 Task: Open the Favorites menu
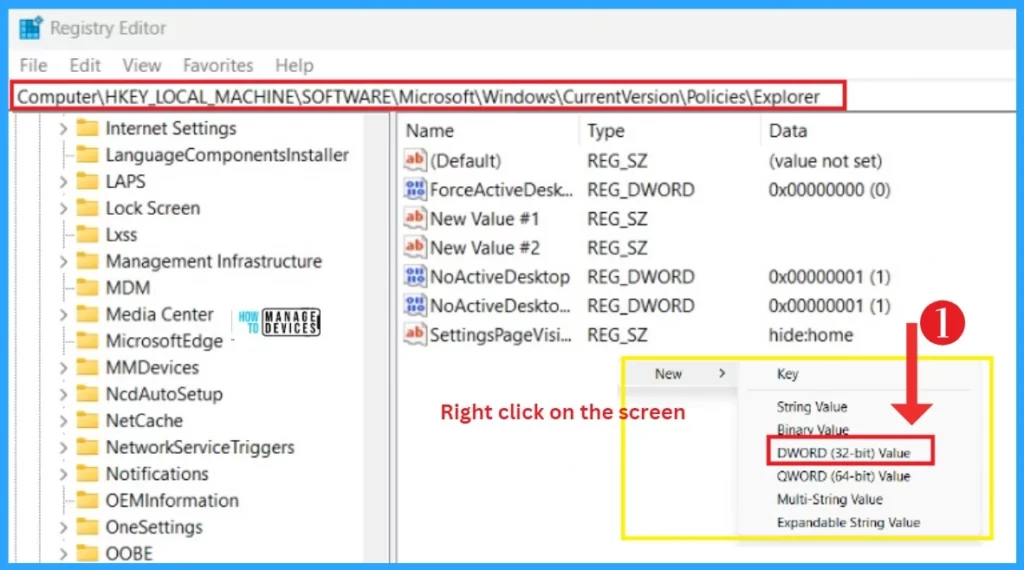click(218, 65)
